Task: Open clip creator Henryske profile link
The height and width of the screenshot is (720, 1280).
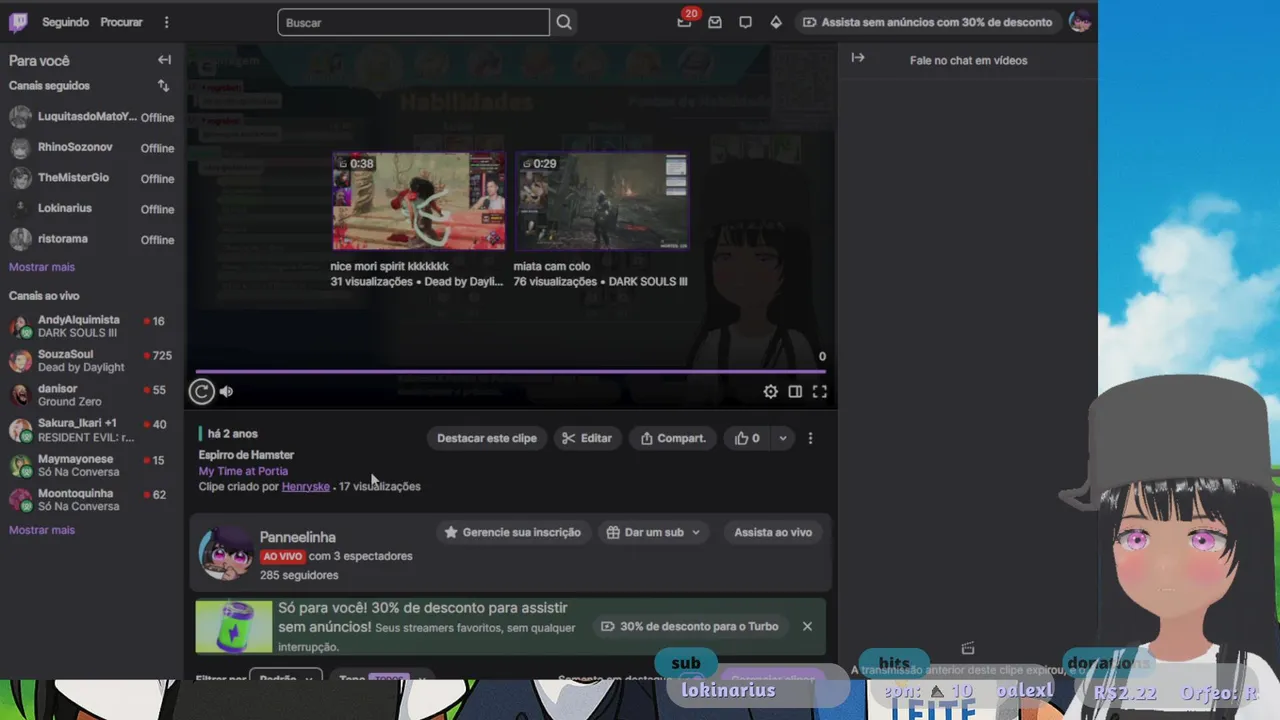Action: pos(306,486)
